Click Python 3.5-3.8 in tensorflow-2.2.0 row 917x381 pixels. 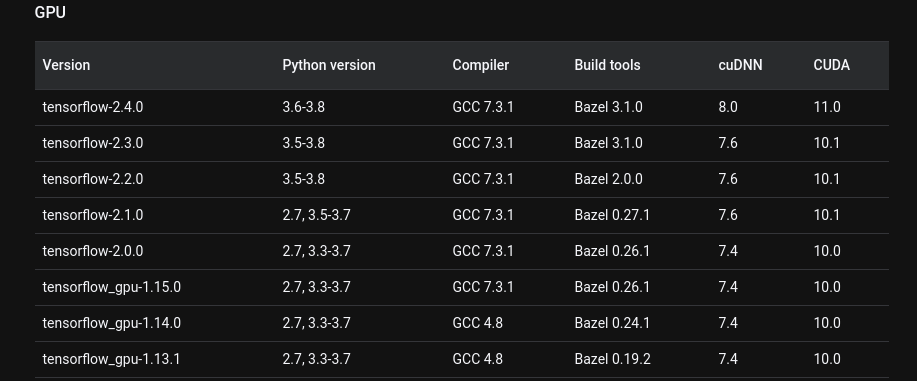304,179
